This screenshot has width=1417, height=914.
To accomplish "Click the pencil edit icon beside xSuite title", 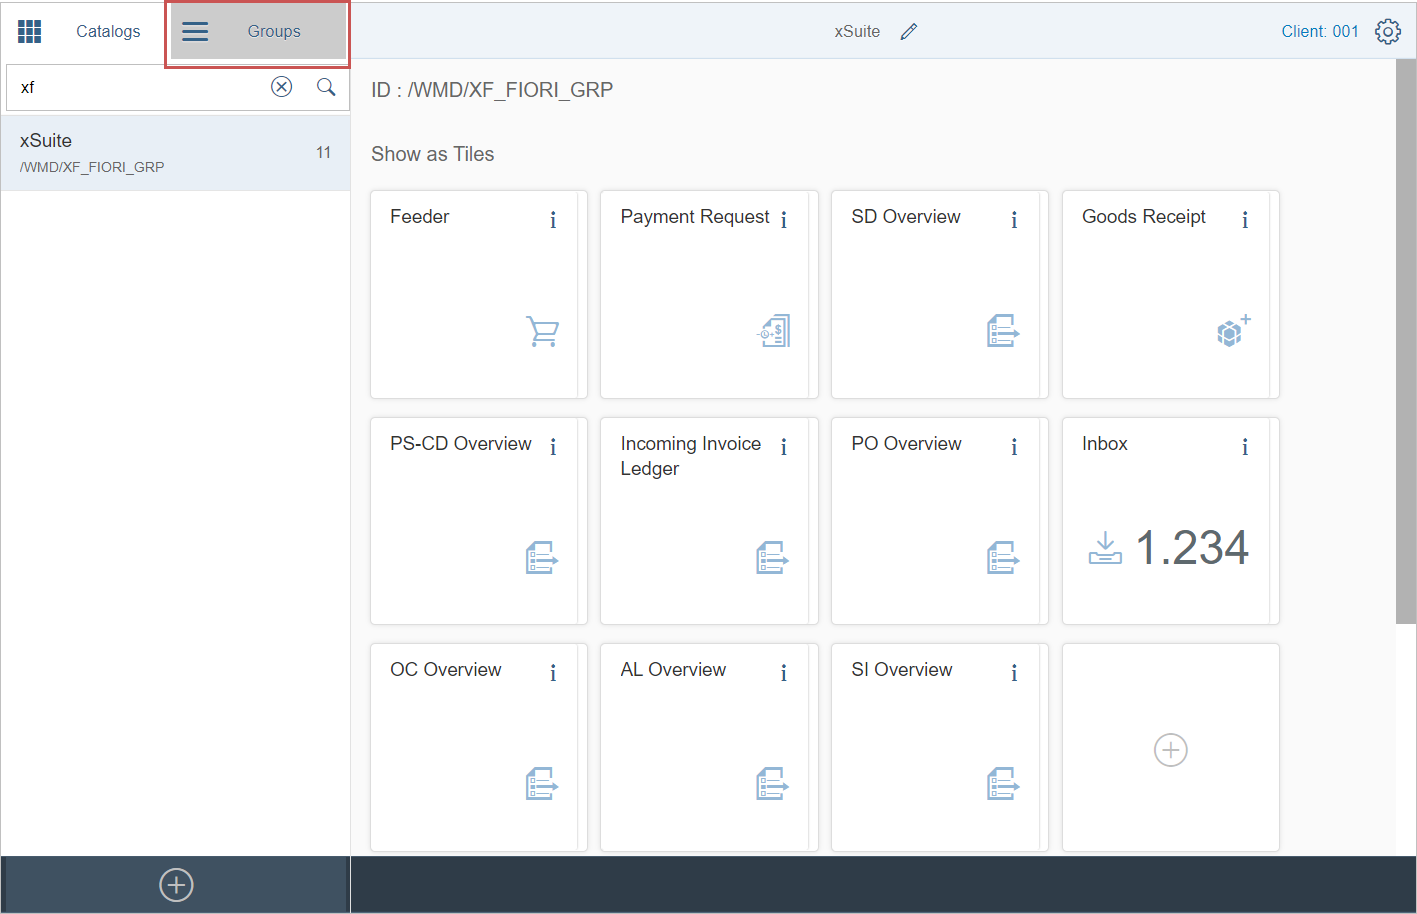I will (908, 32).
